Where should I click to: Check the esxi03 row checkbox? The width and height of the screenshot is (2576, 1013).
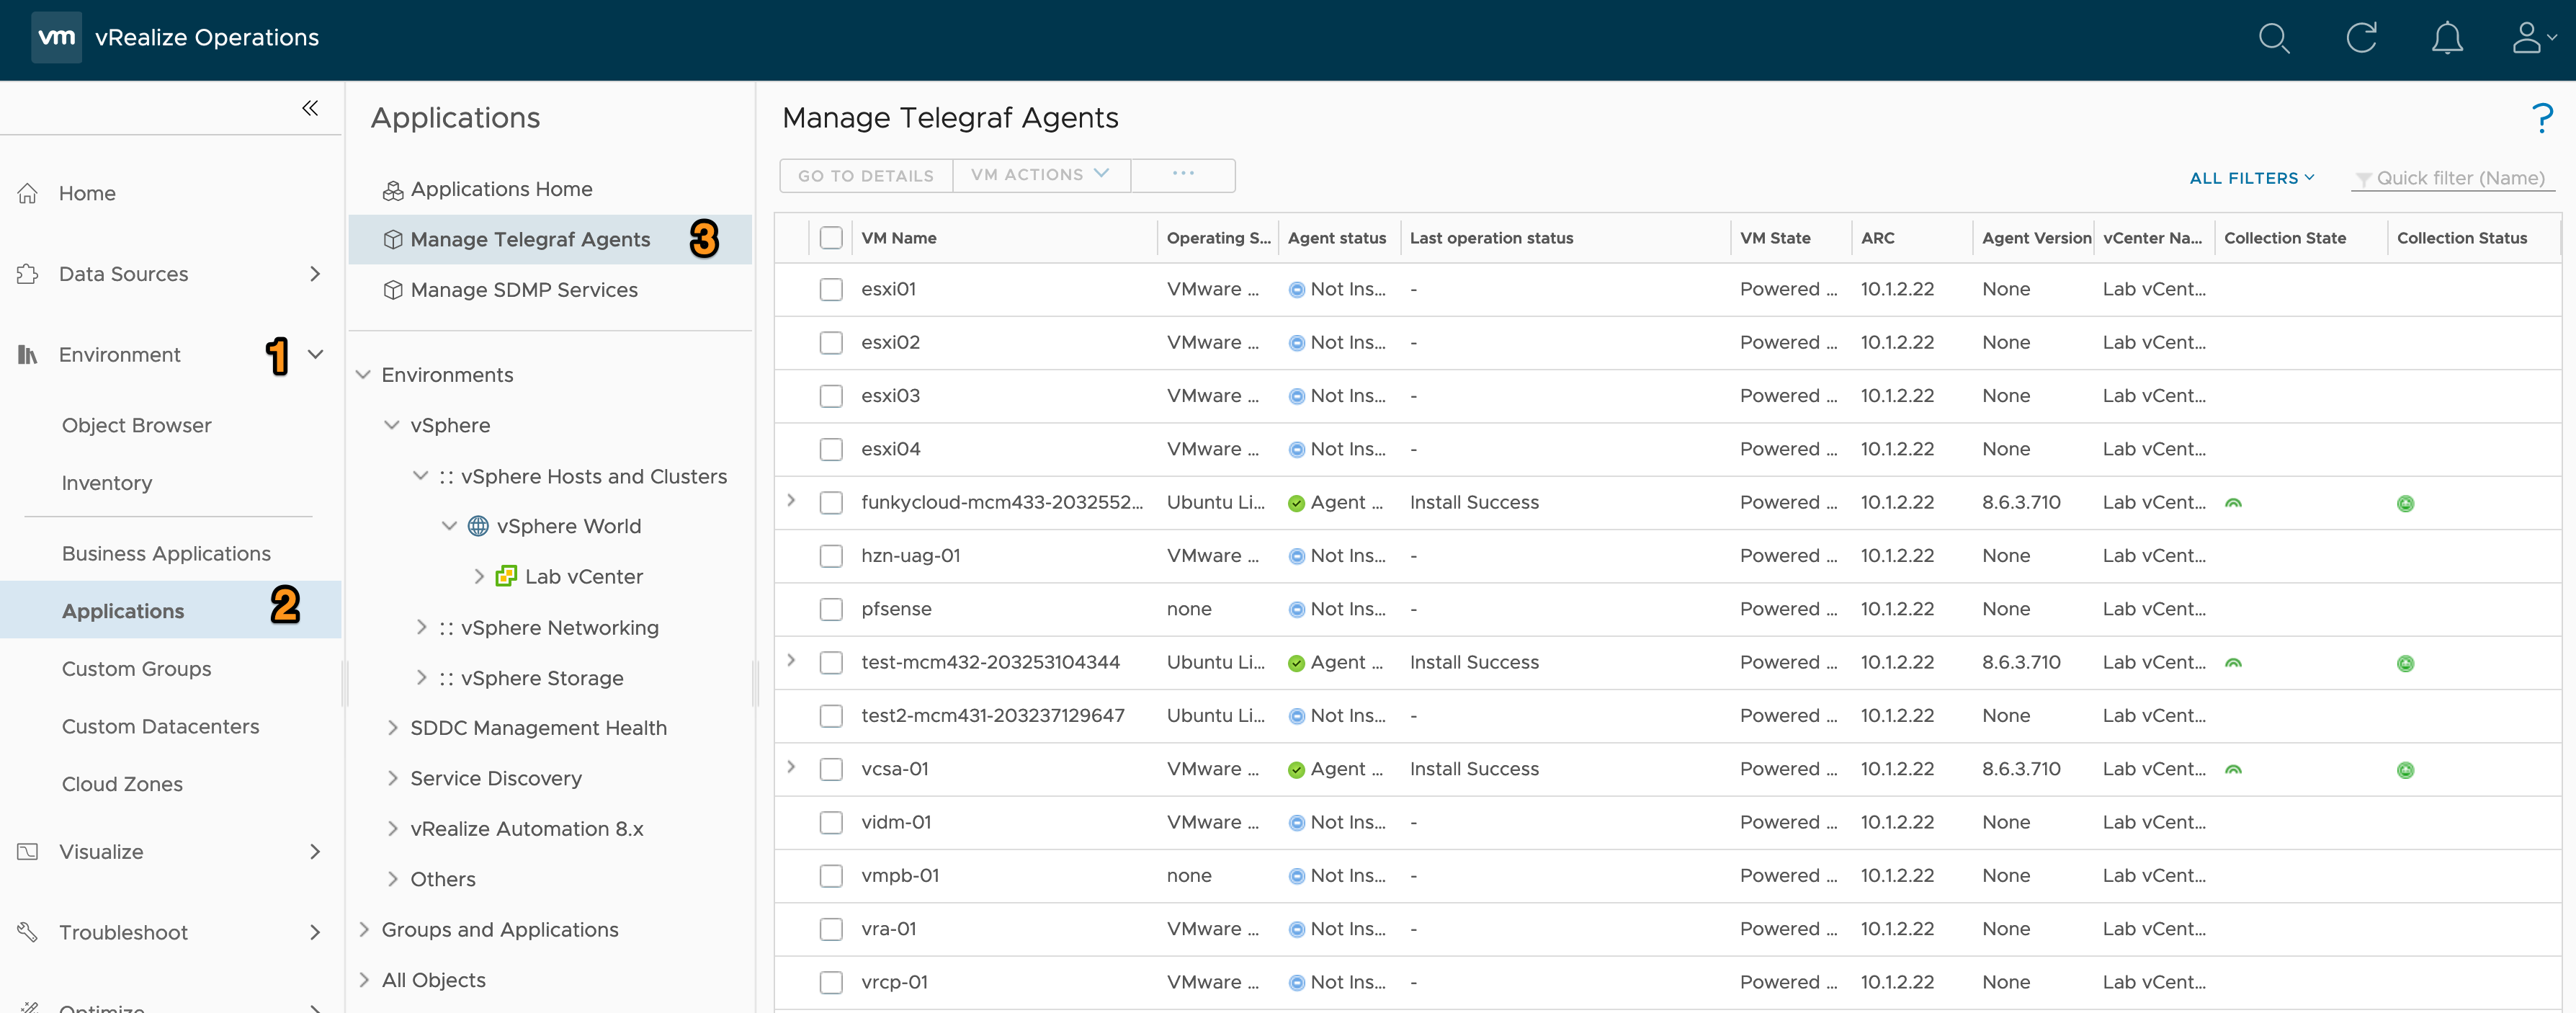(831, 396)
